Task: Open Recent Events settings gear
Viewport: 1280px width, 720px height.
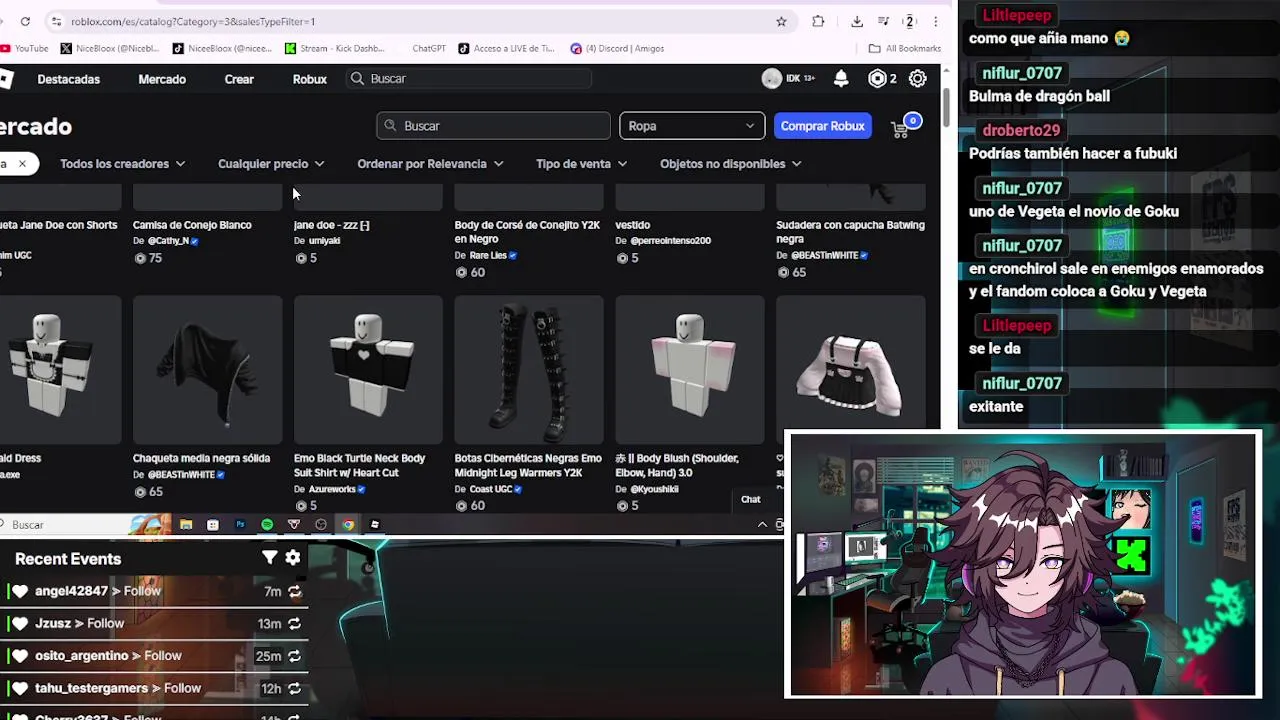Action: pos(293,558)
